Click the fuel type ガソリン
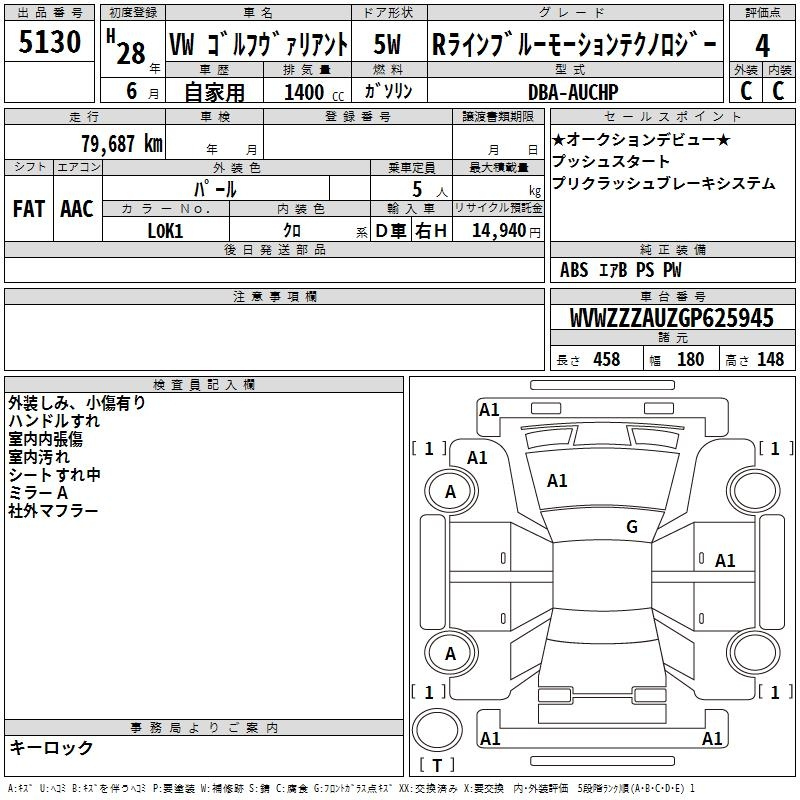 click(388, 91)
